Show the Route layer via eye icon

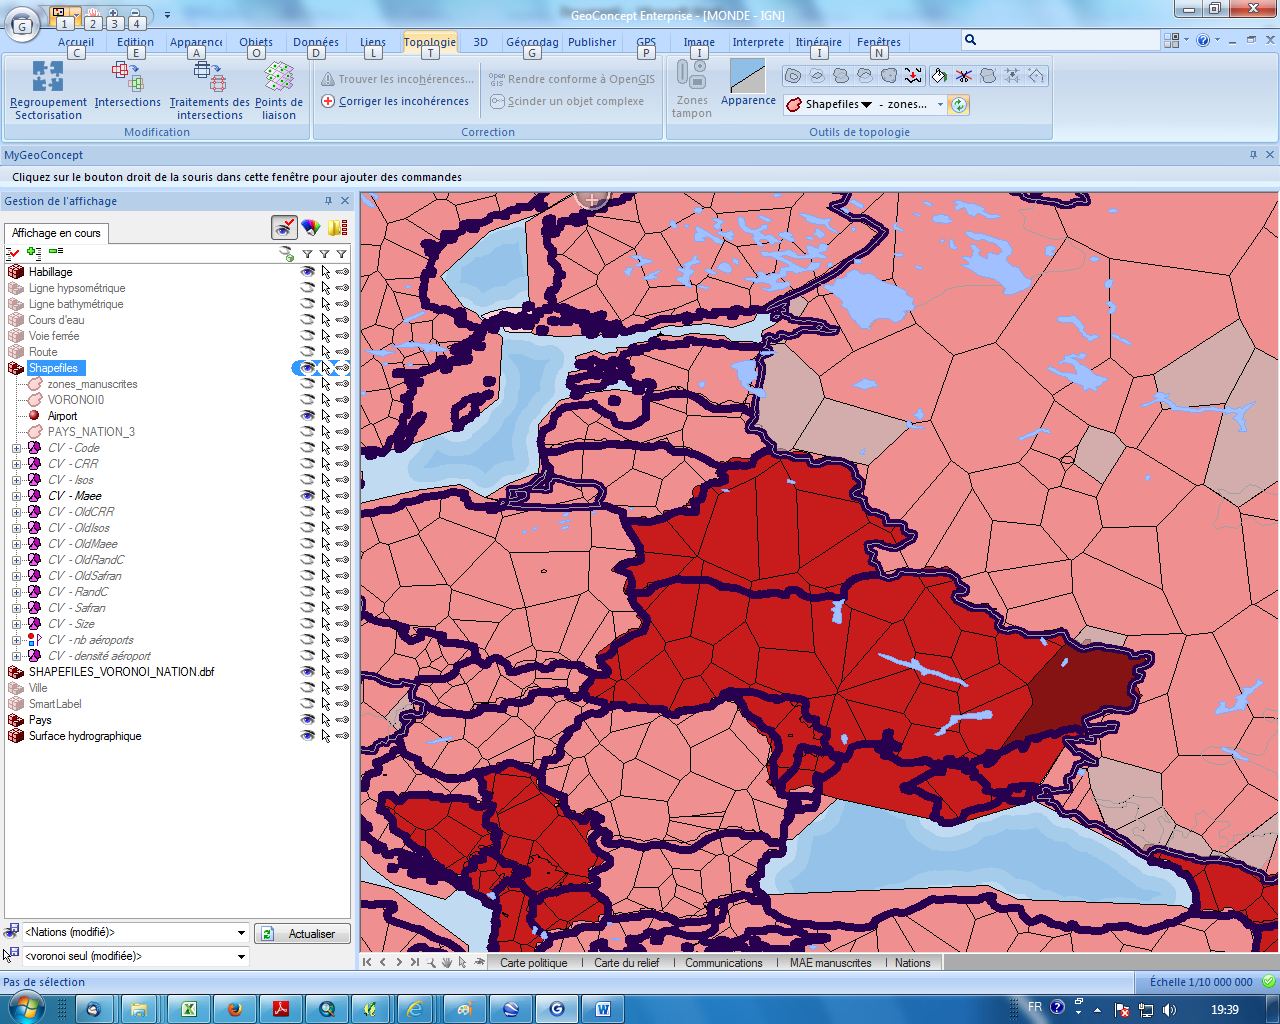[x=308, y=352]
